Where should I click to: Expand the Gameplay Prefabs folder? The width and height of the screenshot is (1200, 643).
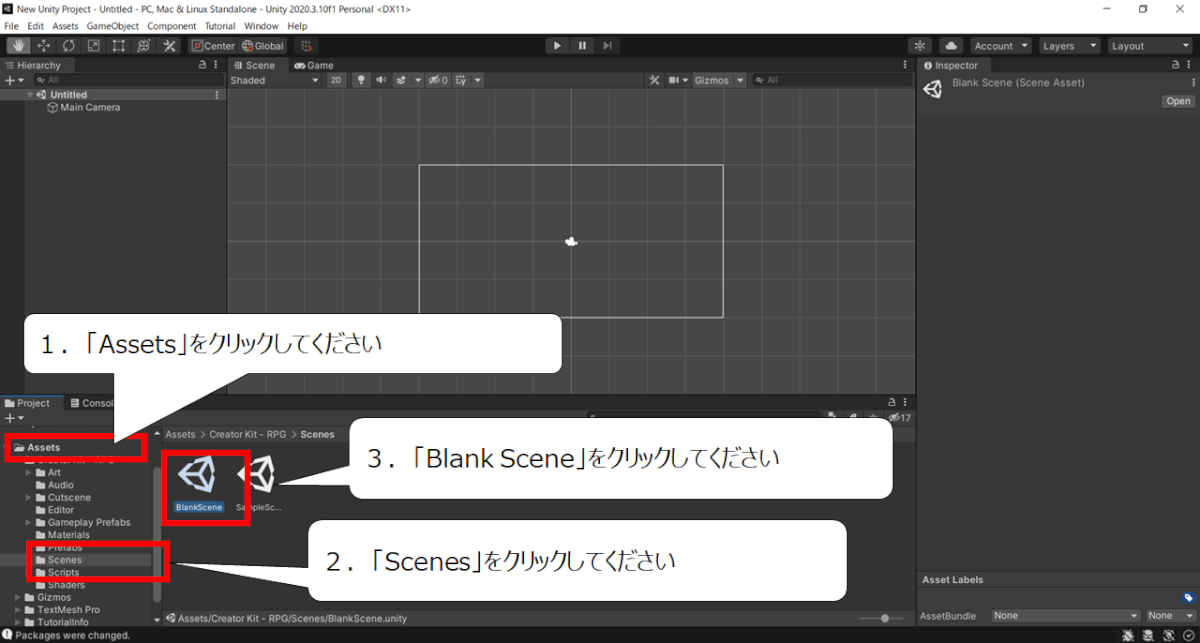(29, 522)
